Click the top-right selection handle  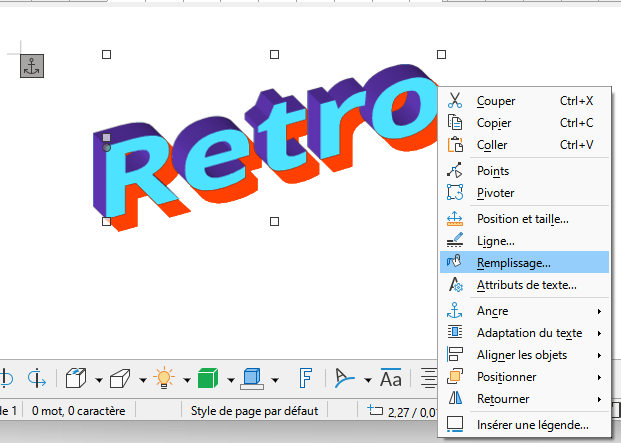click(442, 55)
